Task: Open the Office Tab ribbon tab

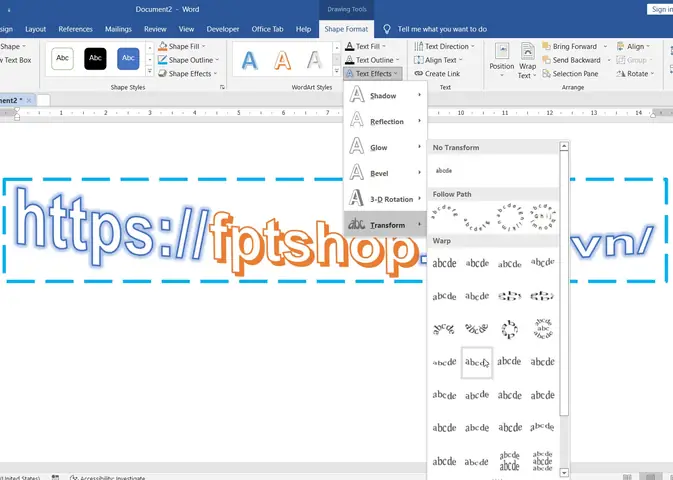Action: (267, 29)
